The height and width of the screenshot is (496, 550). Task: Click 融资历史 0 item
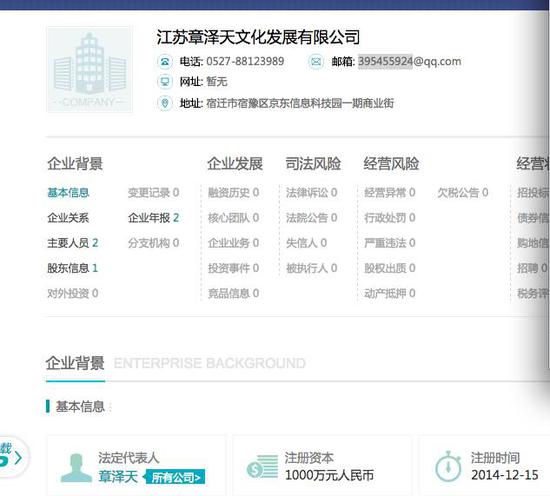[x=234, y=193]
